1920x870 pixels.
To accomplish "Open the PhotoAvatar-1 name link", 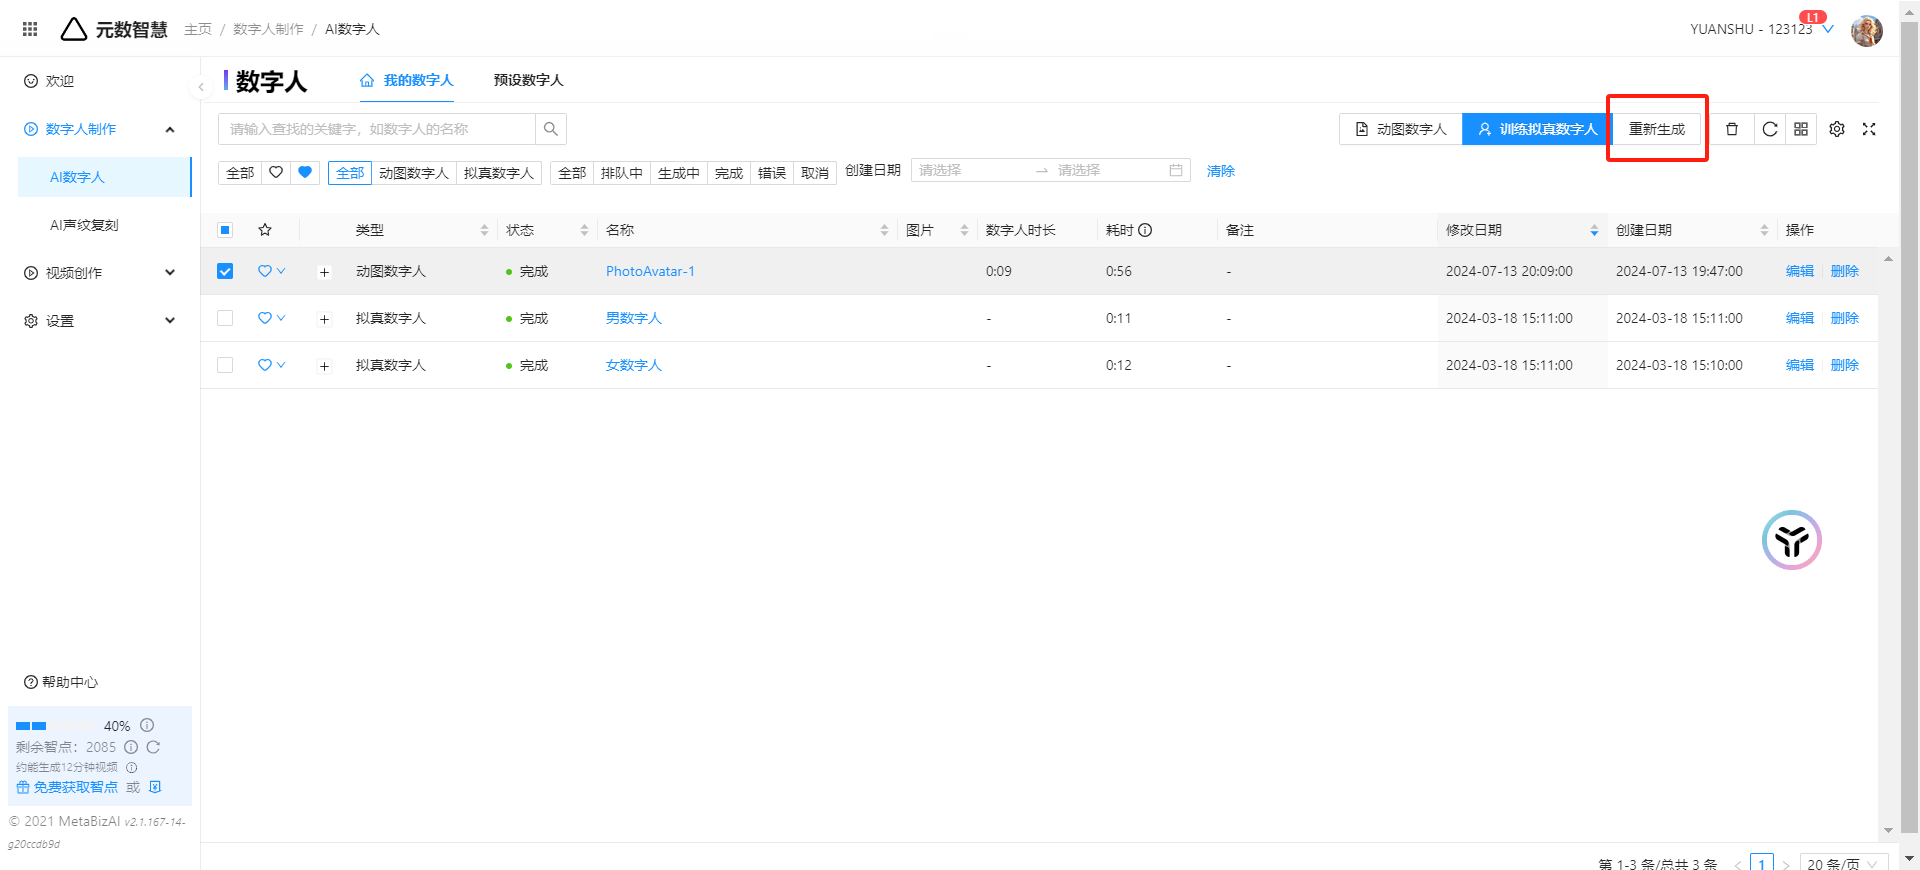I will click(650, 271).
